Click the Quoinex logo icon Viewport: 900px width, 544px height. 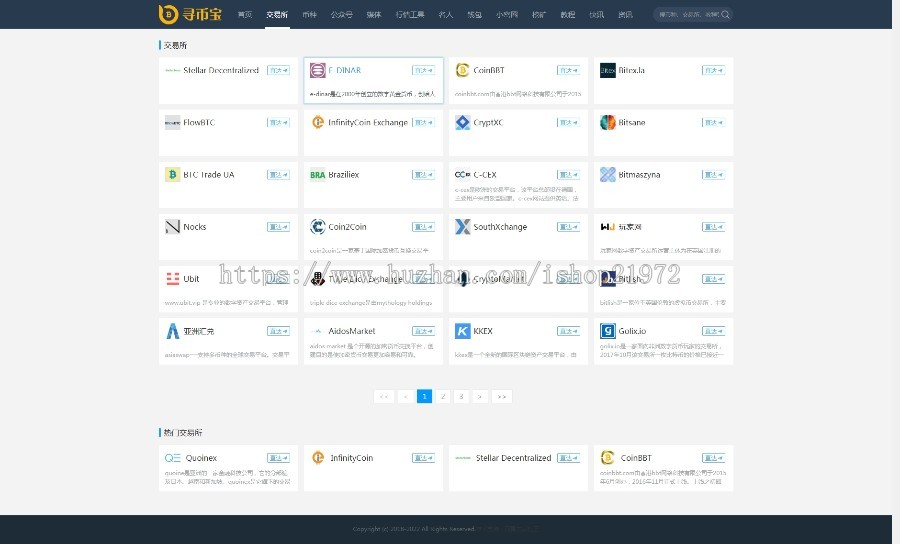(x=172, y=458)
